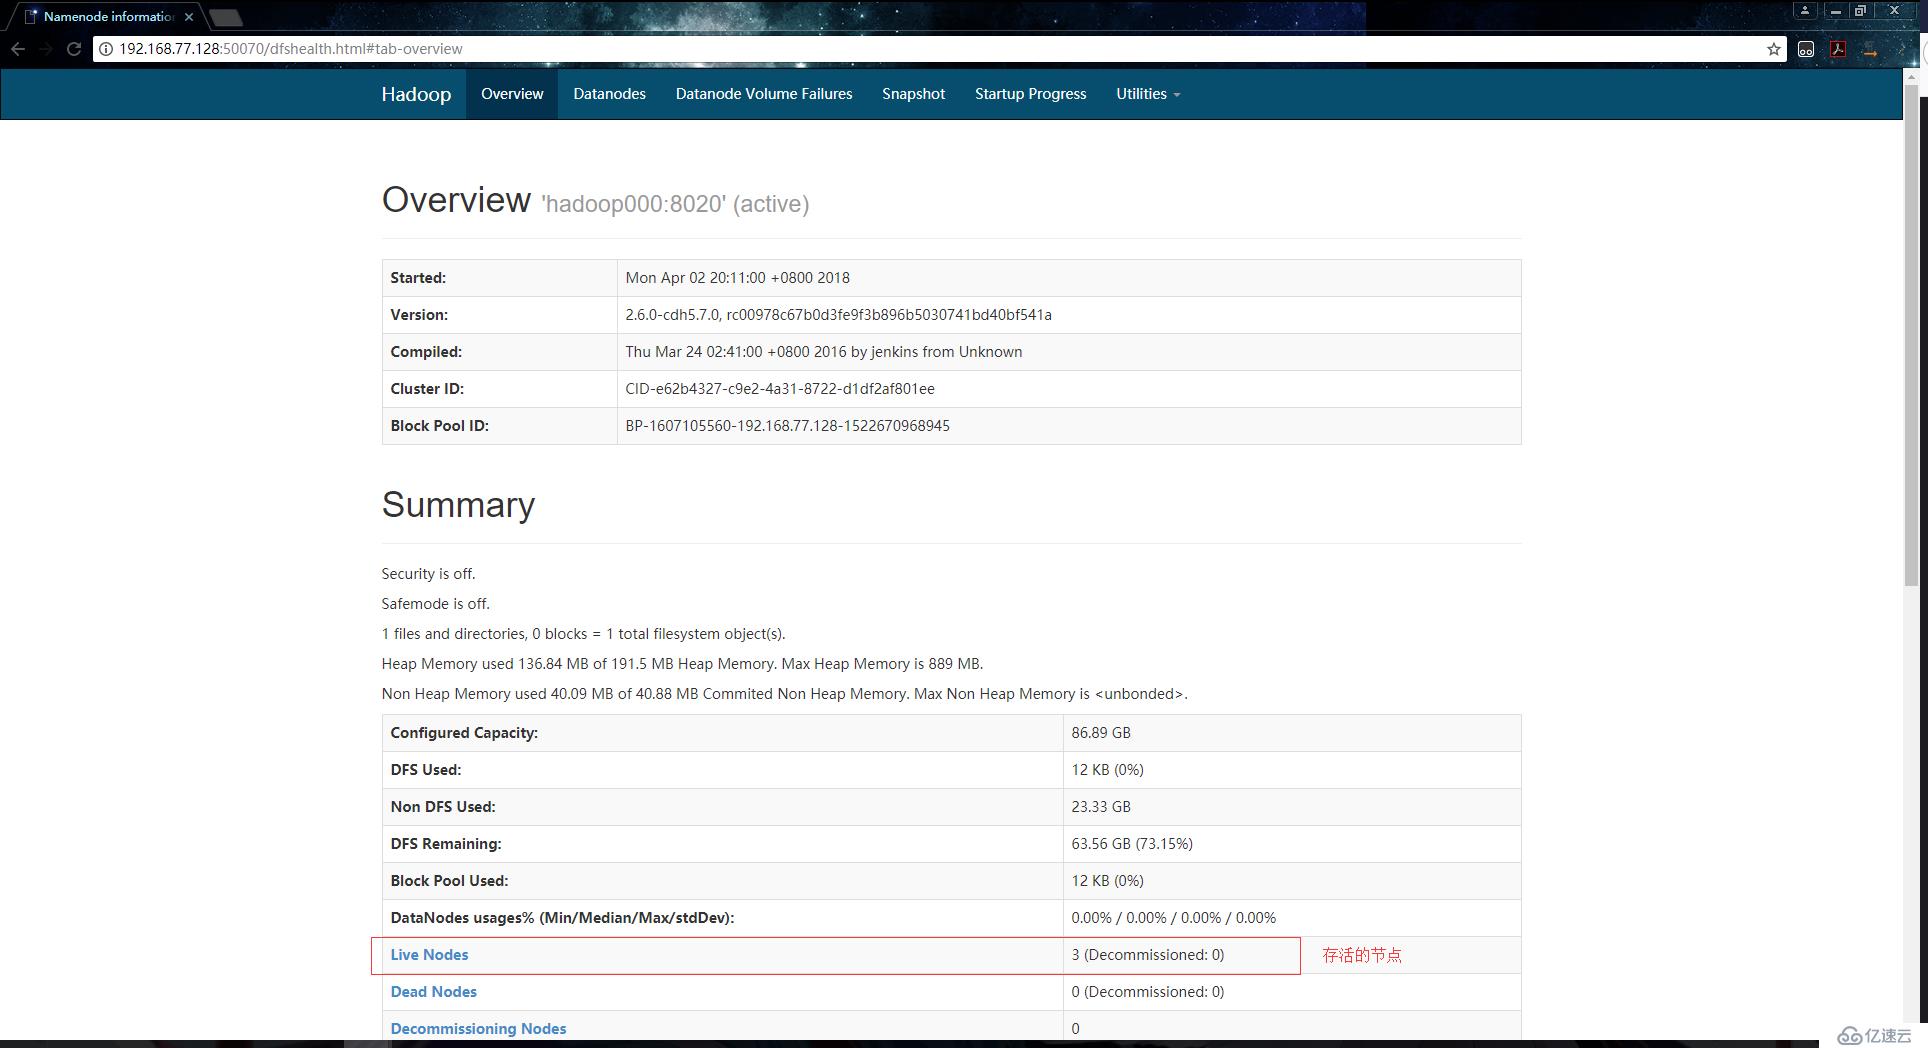Click the files and directories count line
This screenshot has width=1928, height=1048.
pyautogui.click(x=583, y=634)
